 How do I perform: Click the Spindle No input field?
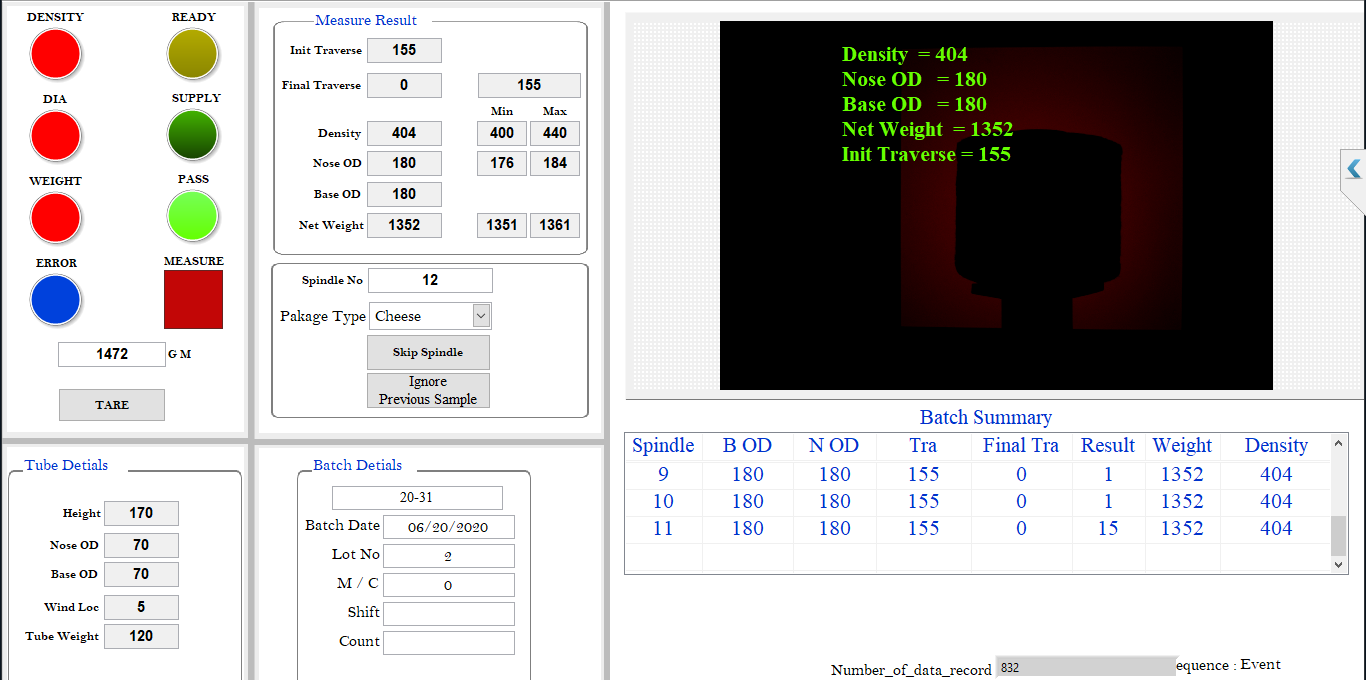pos(430,281)
